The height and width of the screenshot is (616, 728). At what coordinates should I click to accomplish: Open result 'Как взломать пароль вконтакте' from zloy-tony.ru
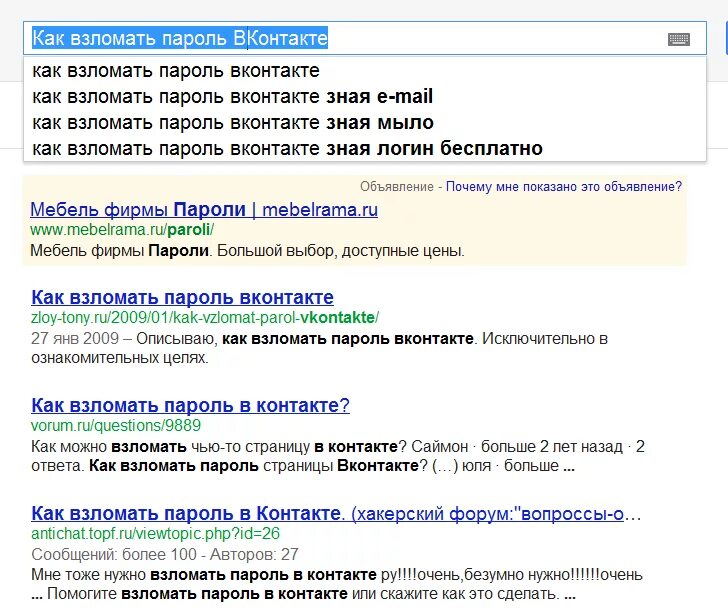point(182,298)
